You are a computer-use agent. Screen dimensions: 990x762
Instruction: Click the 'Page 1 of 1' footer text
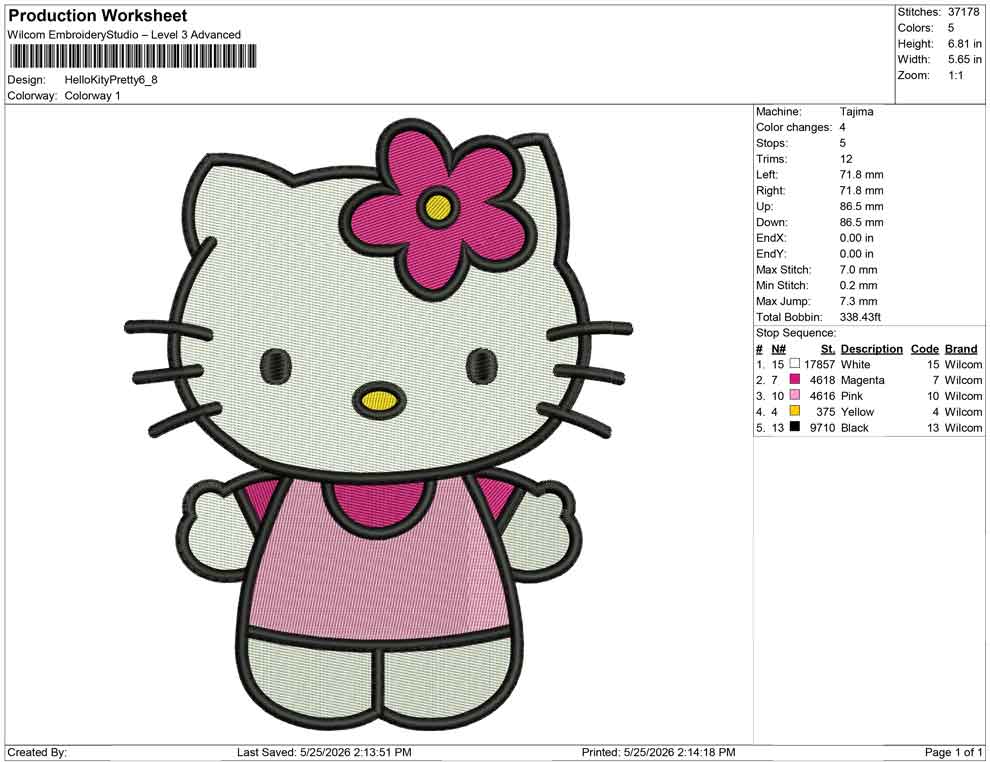tap(953, 752)
